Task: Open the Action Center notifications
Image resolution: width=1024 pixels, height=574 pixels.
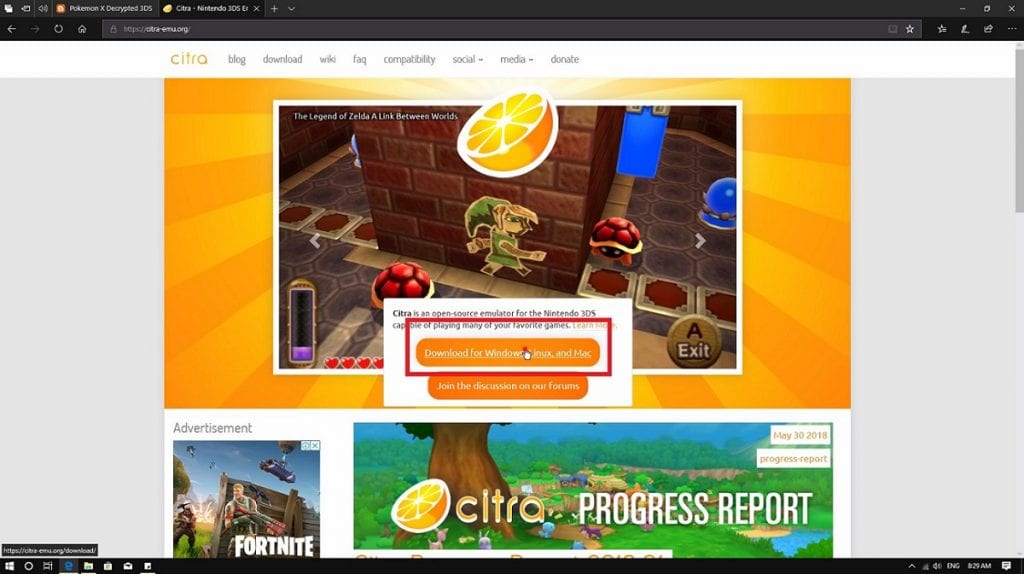Action: pos(1006,566)
